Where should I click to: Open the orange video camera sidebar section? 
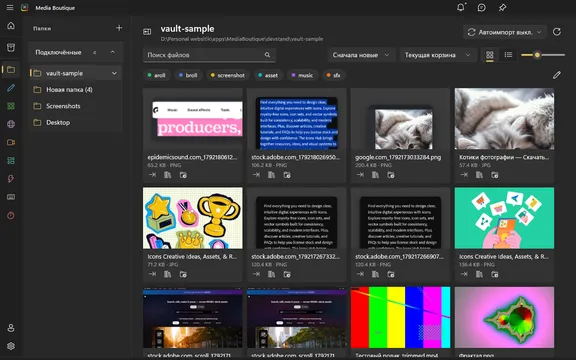(x=11, y=142)
